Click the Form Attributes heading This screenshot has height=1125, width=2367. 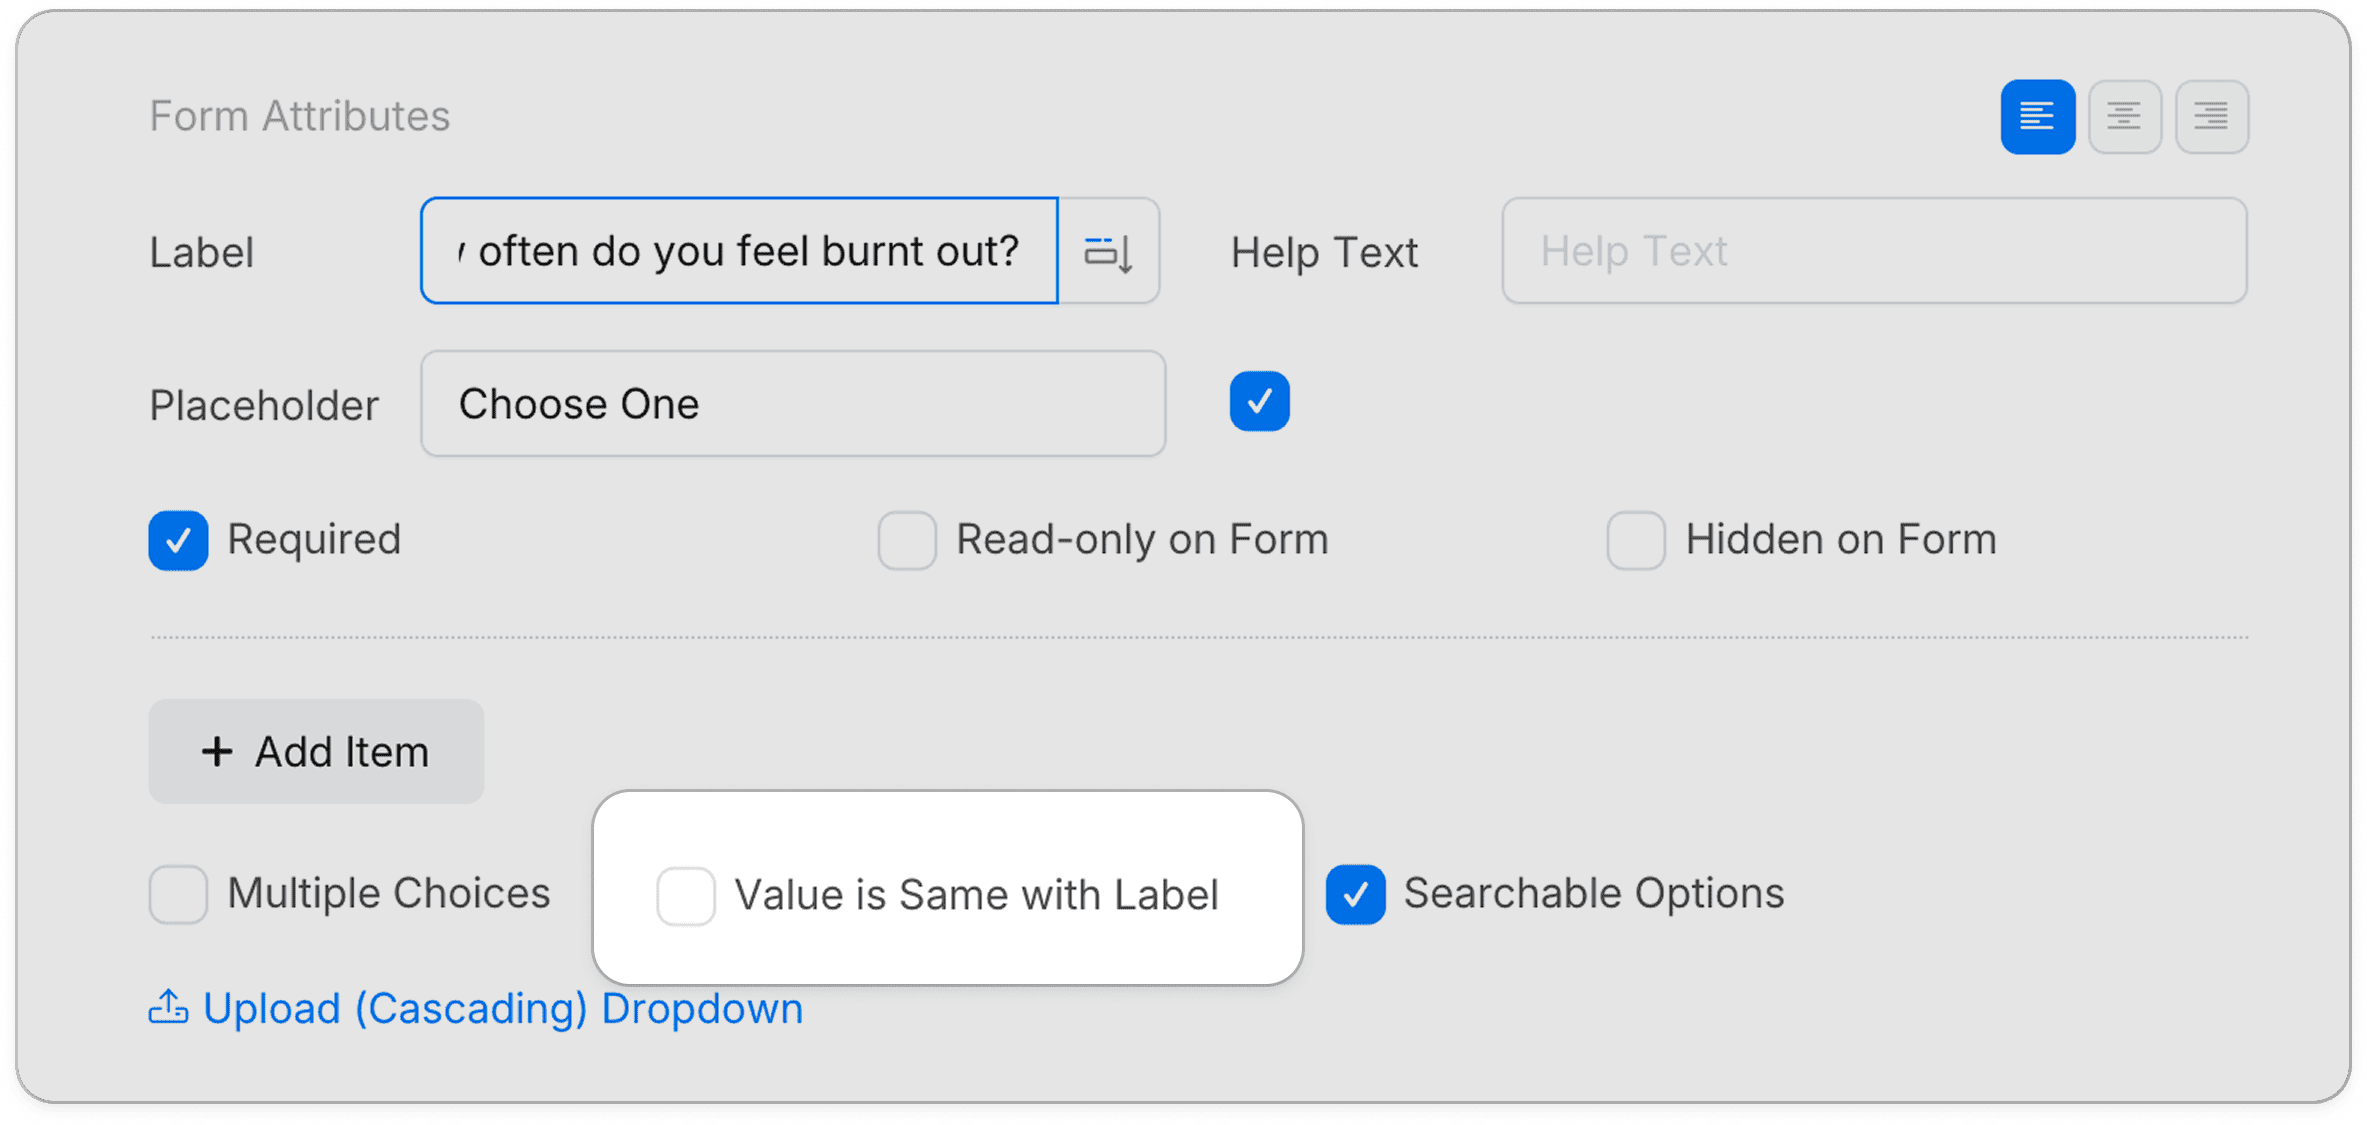click(299, 115)
